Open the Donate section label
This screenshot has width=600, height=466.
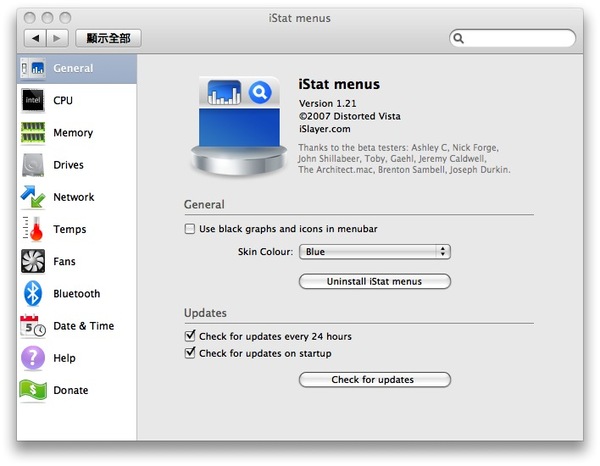pyautogui.click(x=71, y=390)
